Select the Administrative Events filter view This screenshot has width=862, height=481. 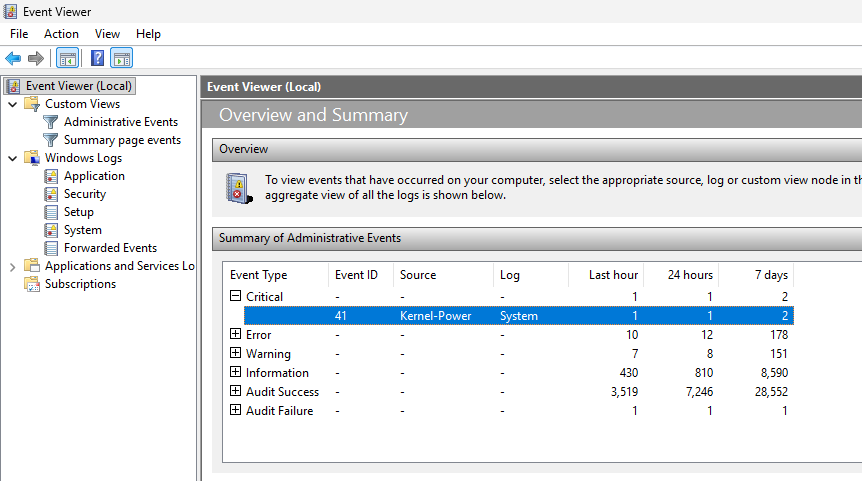coord(120,122)
